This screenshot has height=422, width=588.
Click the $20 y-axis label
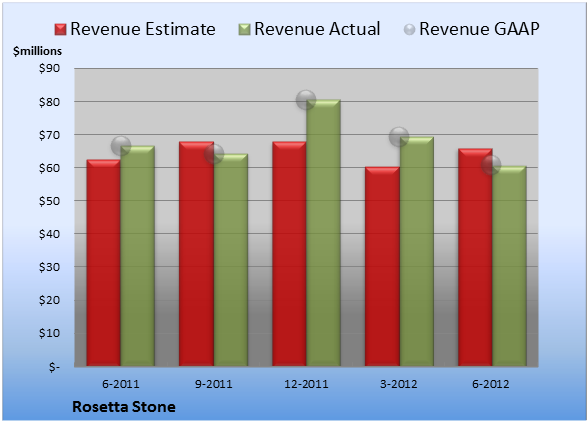tap(49, 300)
